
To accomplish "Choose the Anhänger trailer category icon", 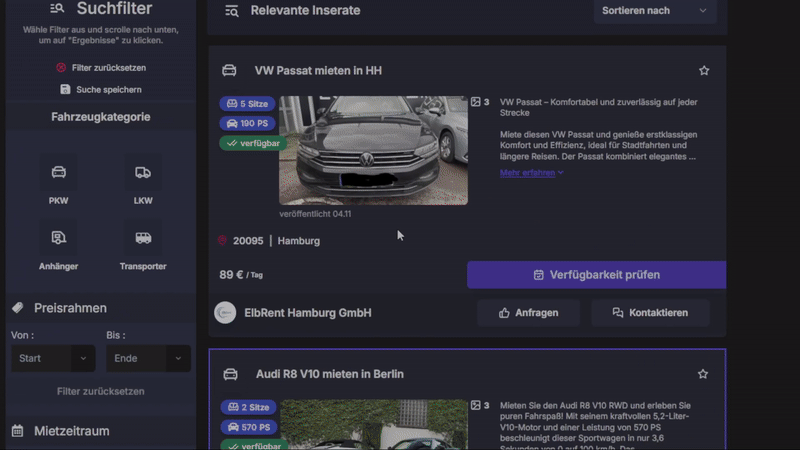I will 58,238.
